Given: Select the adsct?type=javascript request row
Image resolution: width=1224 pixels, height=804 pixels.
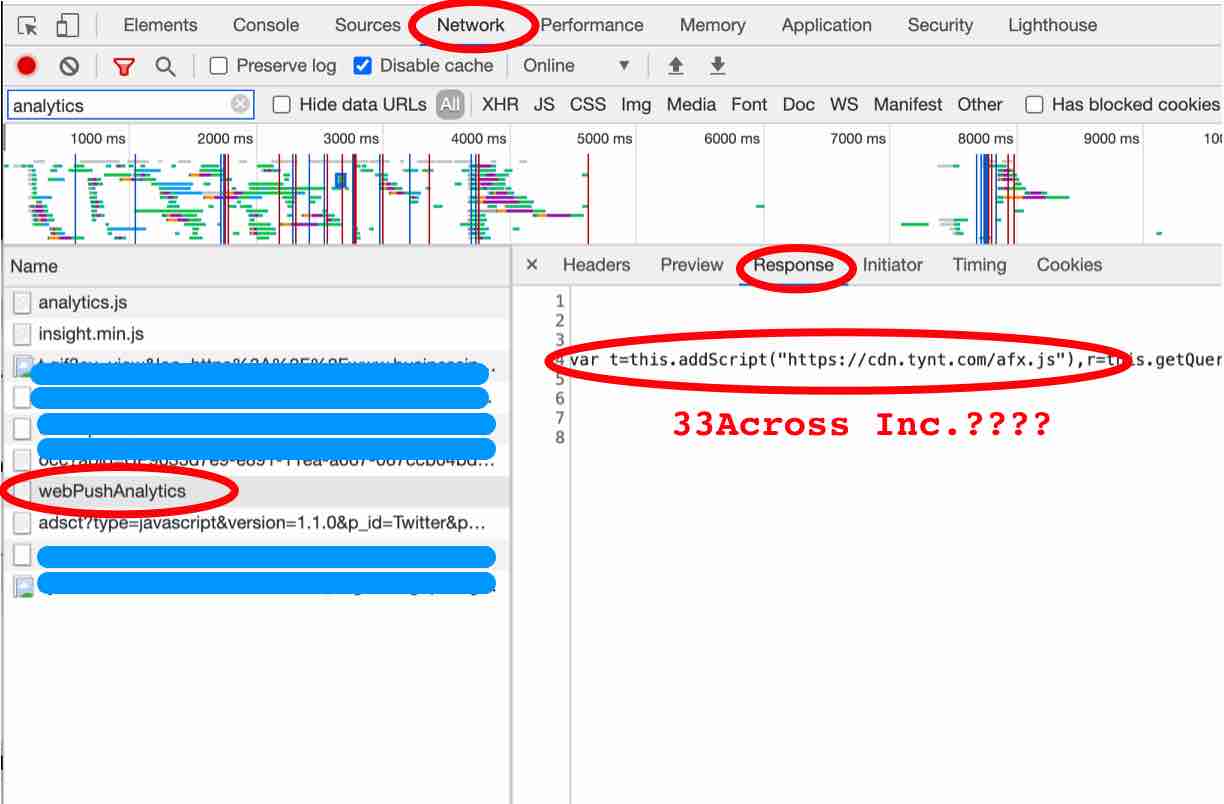Looking at the screenshot, I should coord(256,523).
